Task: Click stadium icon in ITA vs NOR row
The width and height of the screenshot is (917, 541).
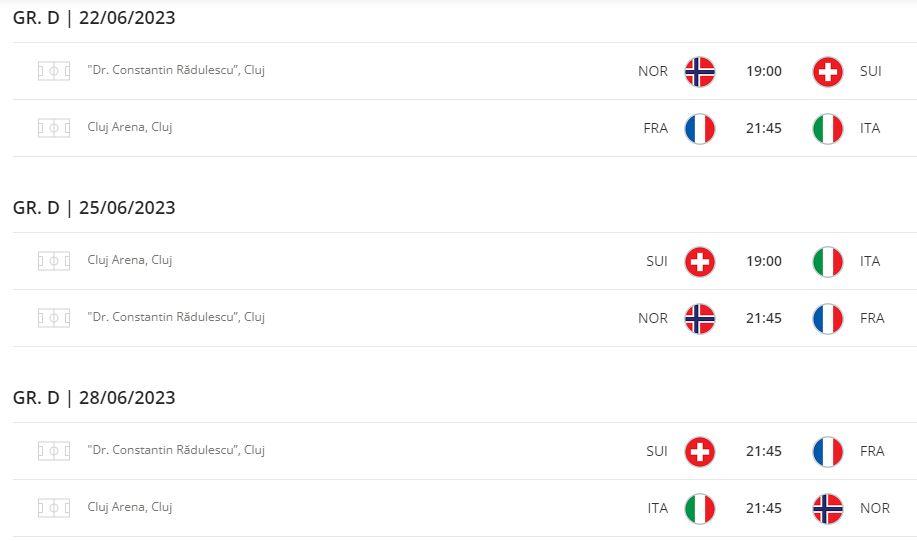Action: click(x=54, y=508)
